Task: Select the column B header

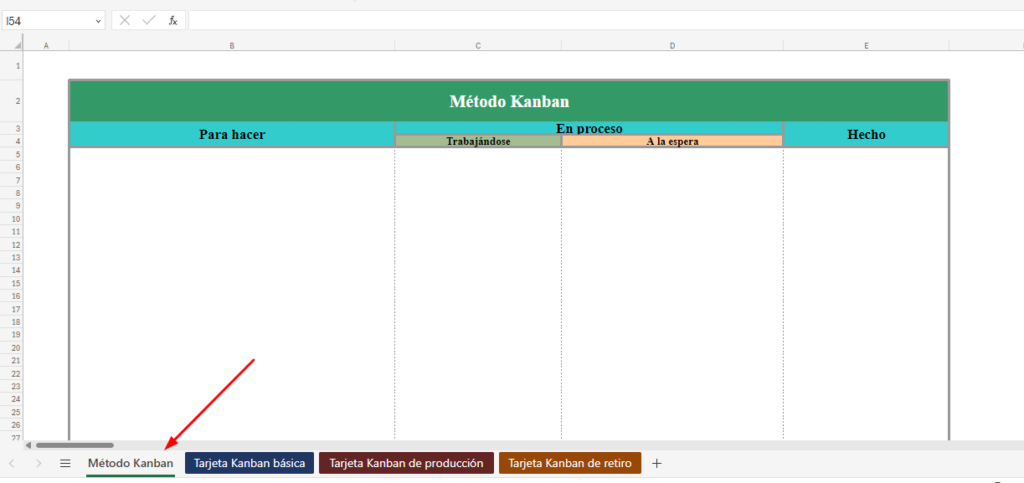Action: [x=232, y=46]
